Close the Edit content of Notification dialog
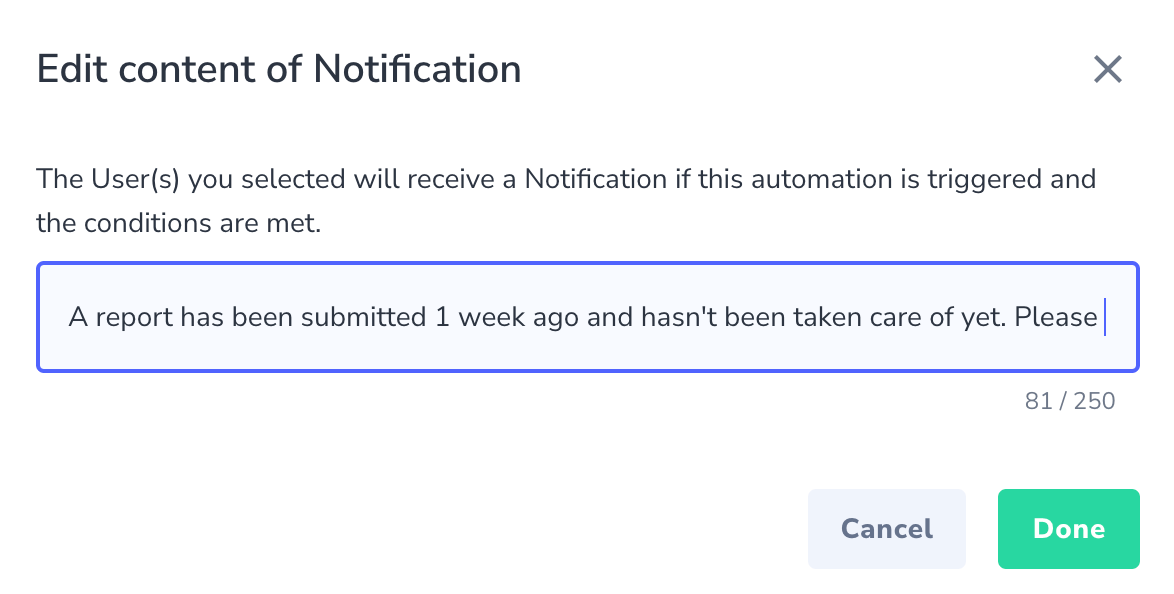1174x594 pixels. tap(1108, 70)
